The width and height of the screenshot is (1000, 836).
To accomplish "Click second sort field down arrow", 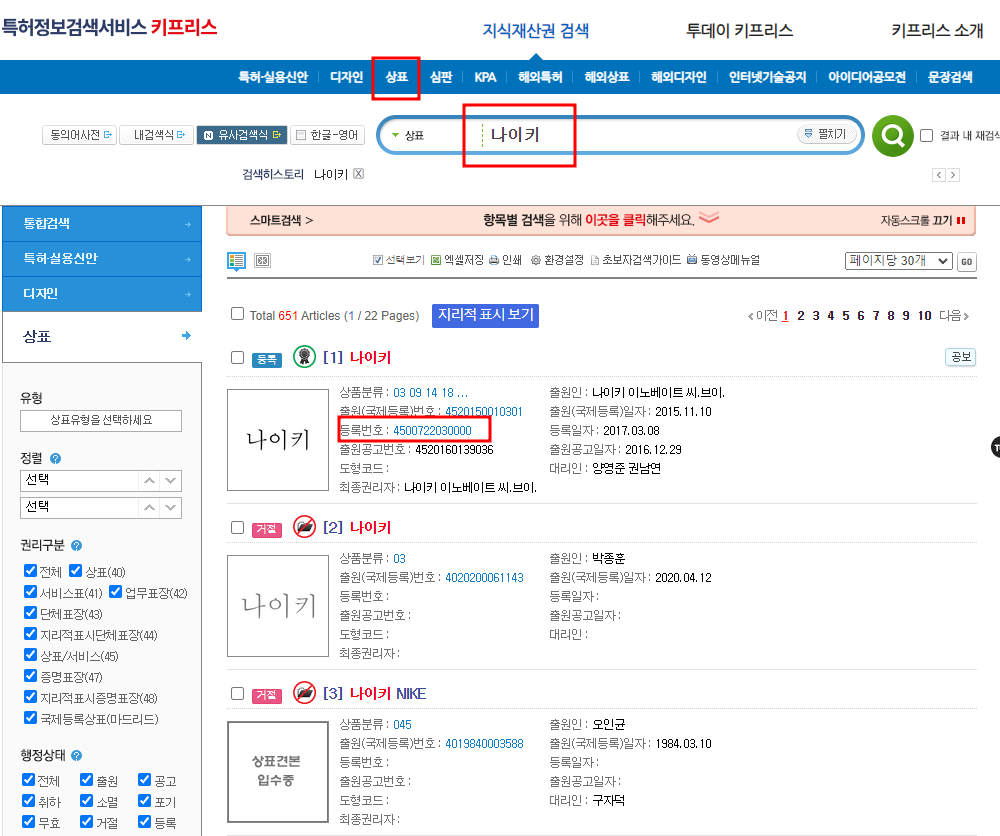I will click(170, 508).
